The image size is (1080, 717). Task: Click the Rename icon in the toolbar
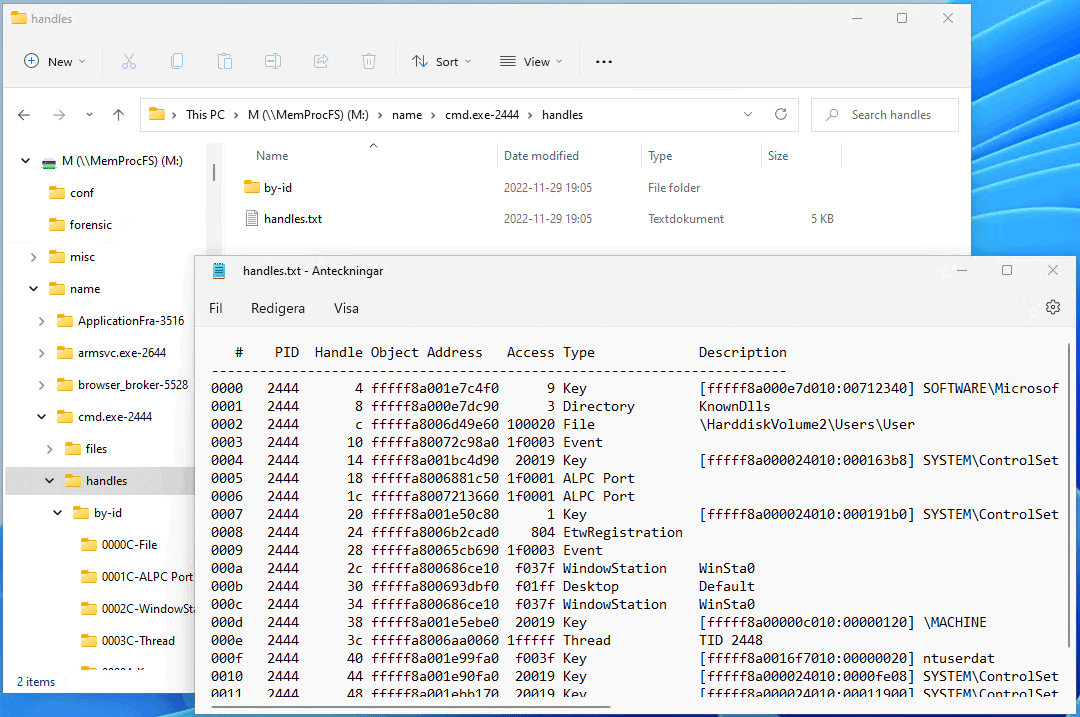point(272,61)
